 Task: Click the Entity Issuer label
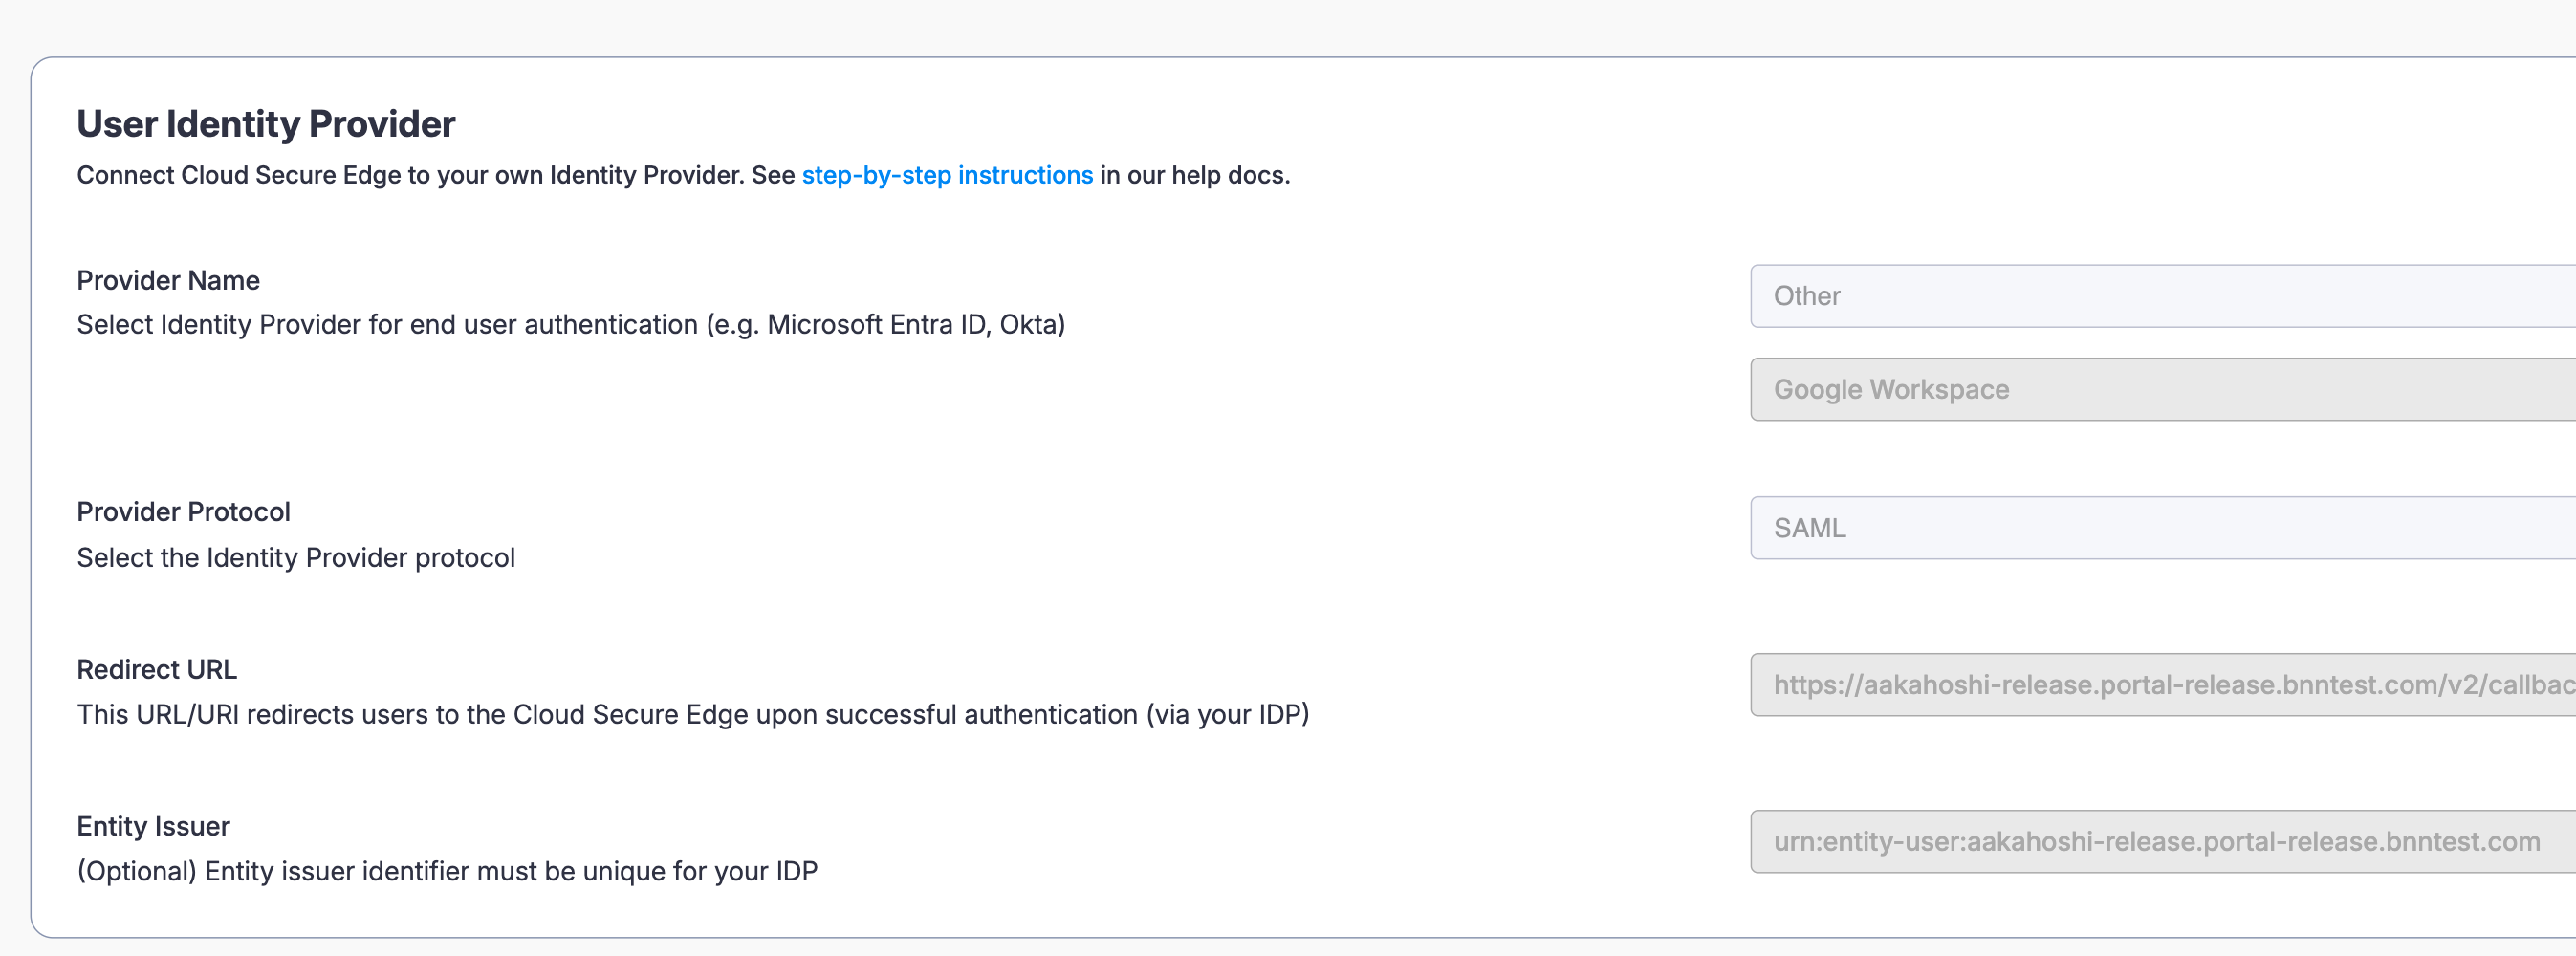tap(153, 826)
